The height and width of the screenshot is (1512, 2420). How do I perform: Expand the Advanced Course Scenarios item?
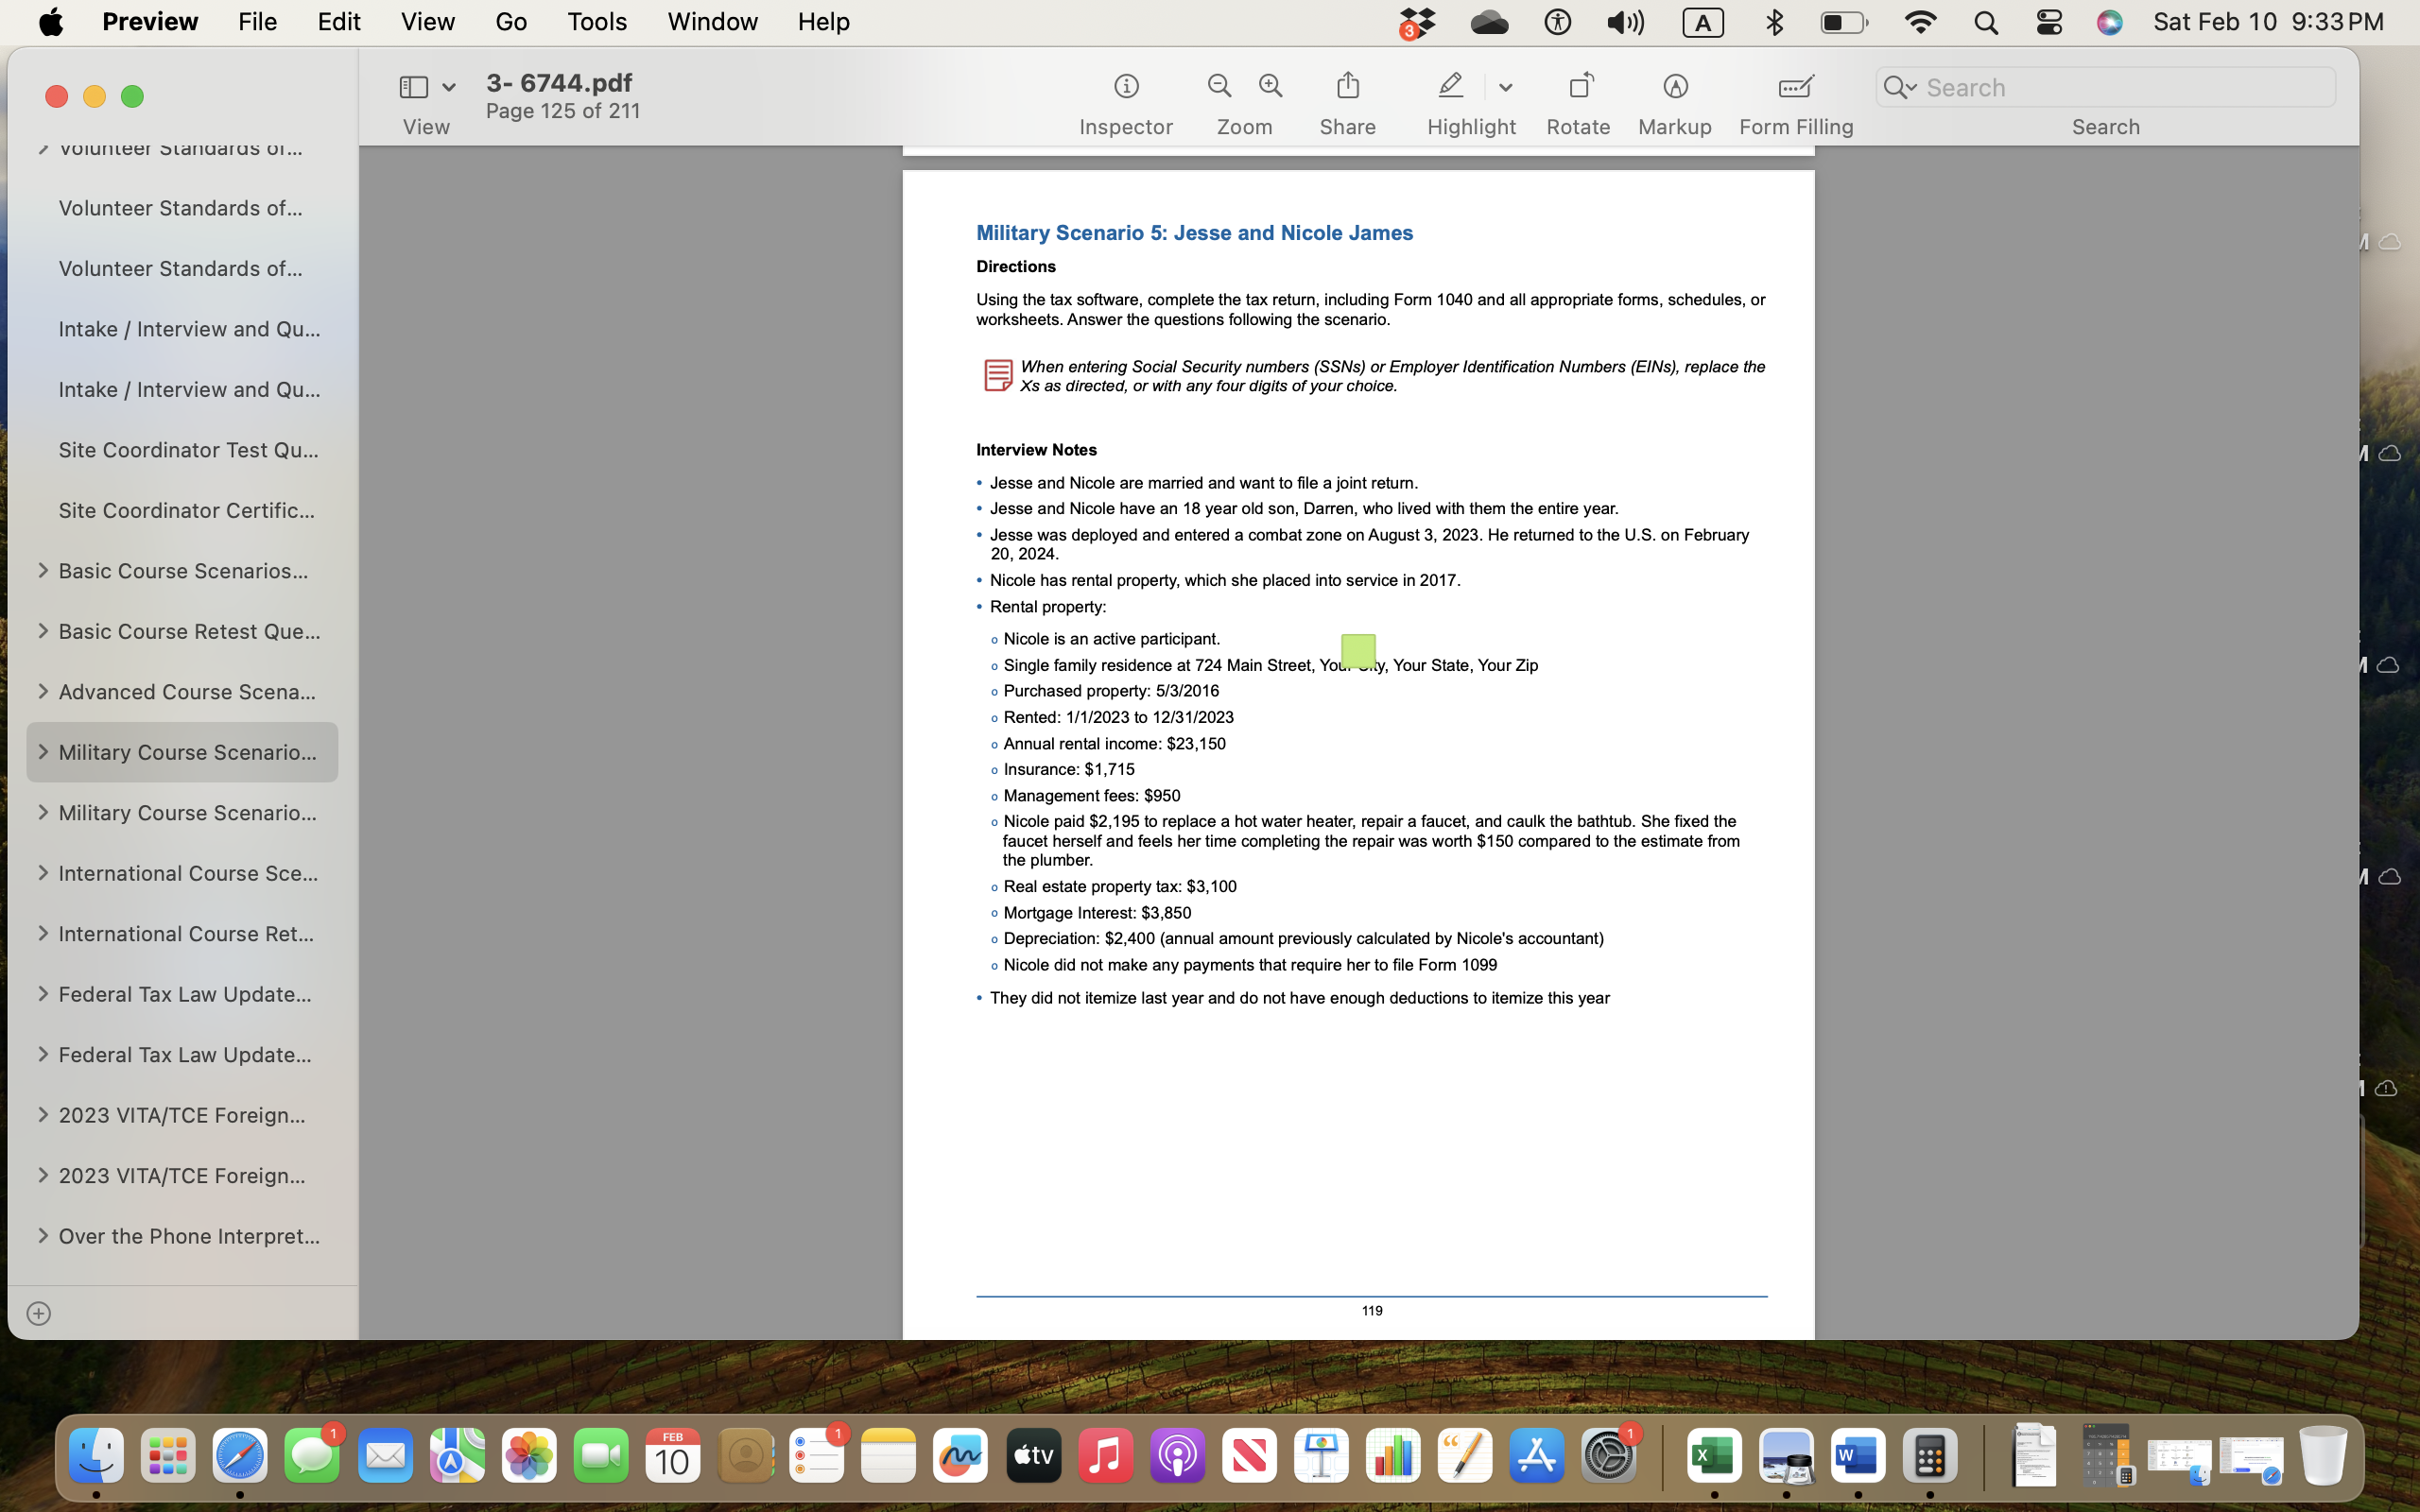point(43,691)
